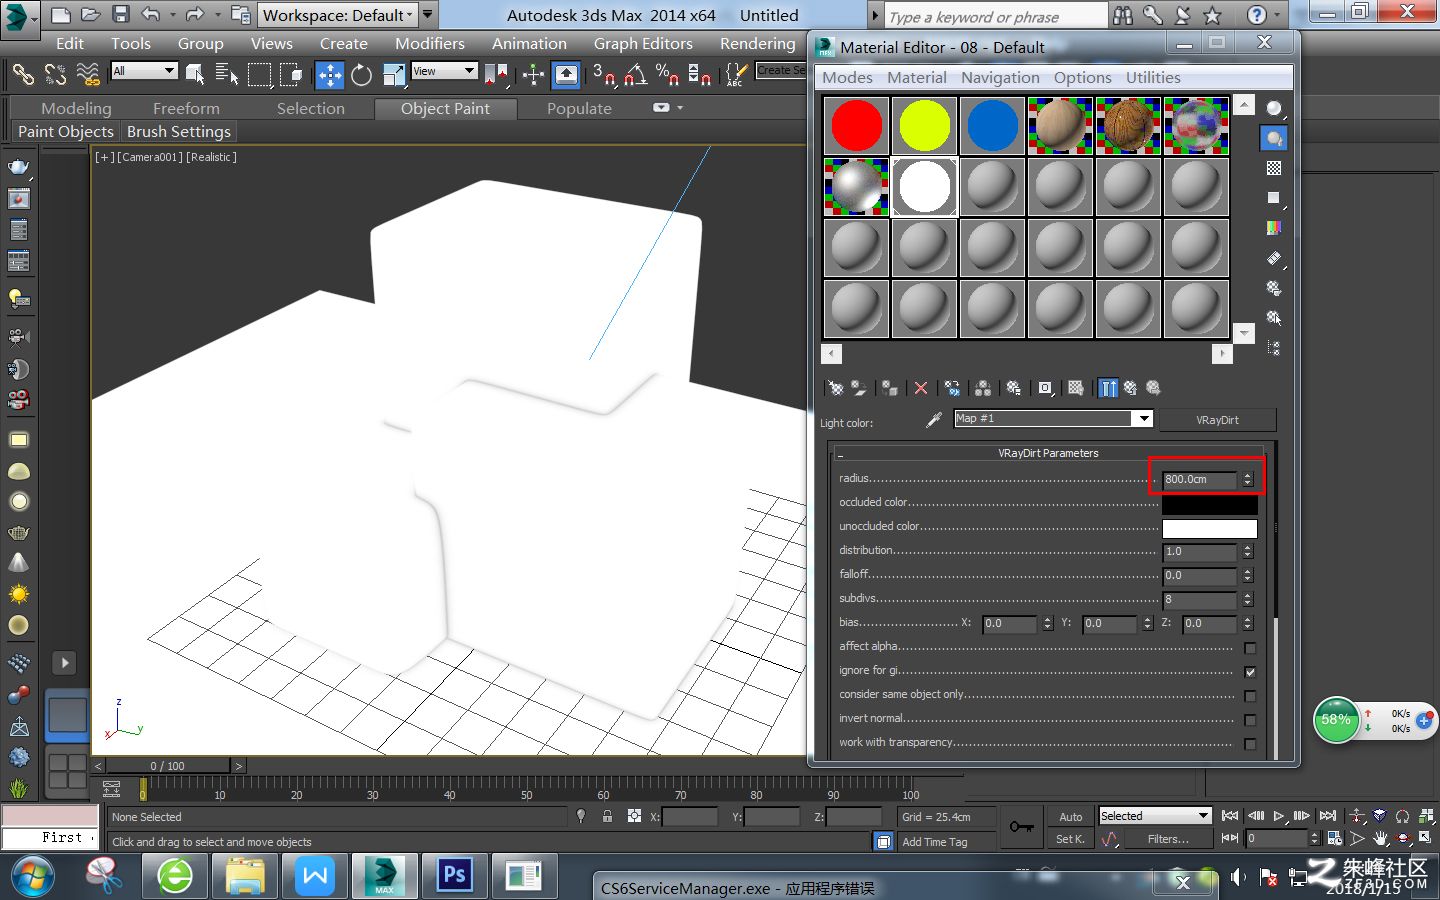Toggle the Percent Snap icon
The width and height of the screenshot is (1440, 900).
pyautogui.click(x=667, y=75)
